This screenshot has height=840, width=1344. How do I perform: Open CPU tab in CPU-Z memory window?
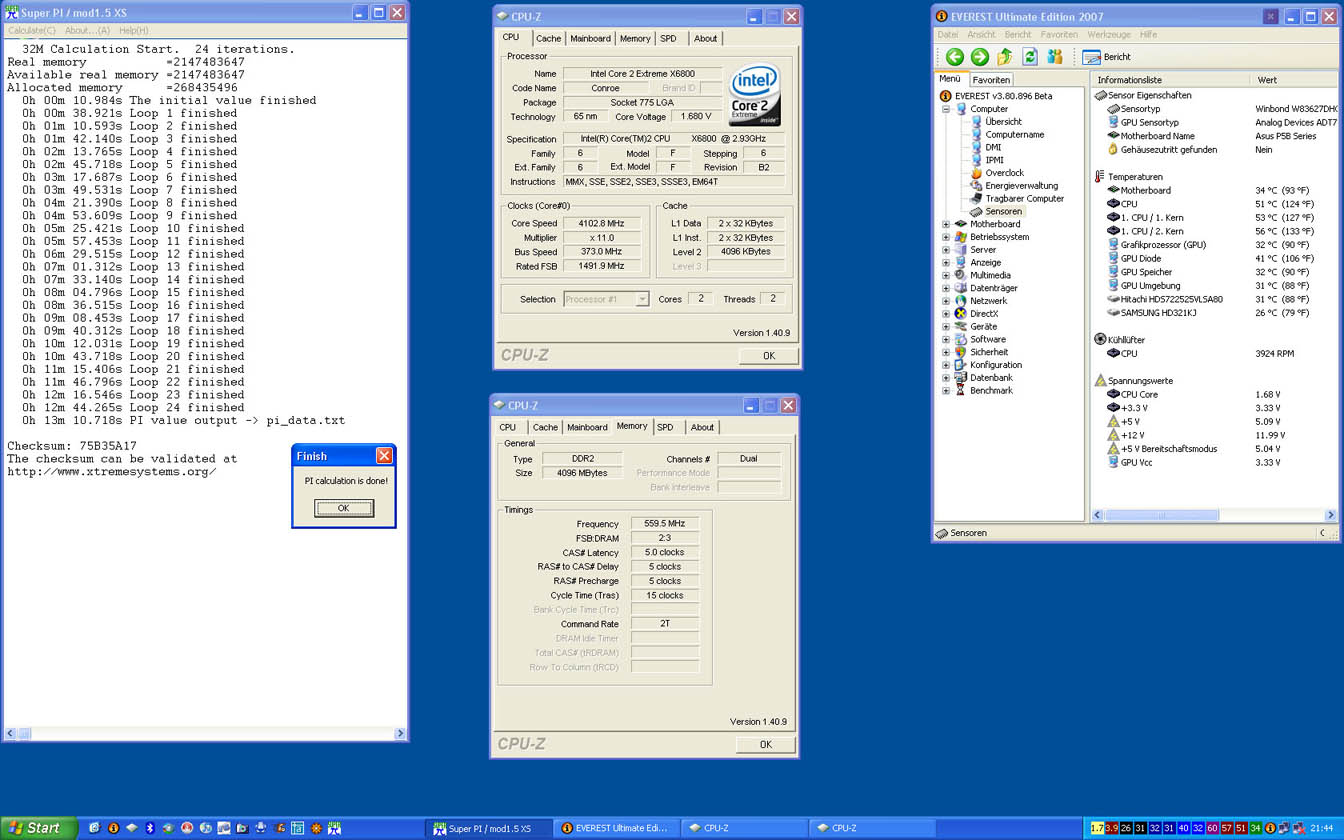(x=508, y=427)
